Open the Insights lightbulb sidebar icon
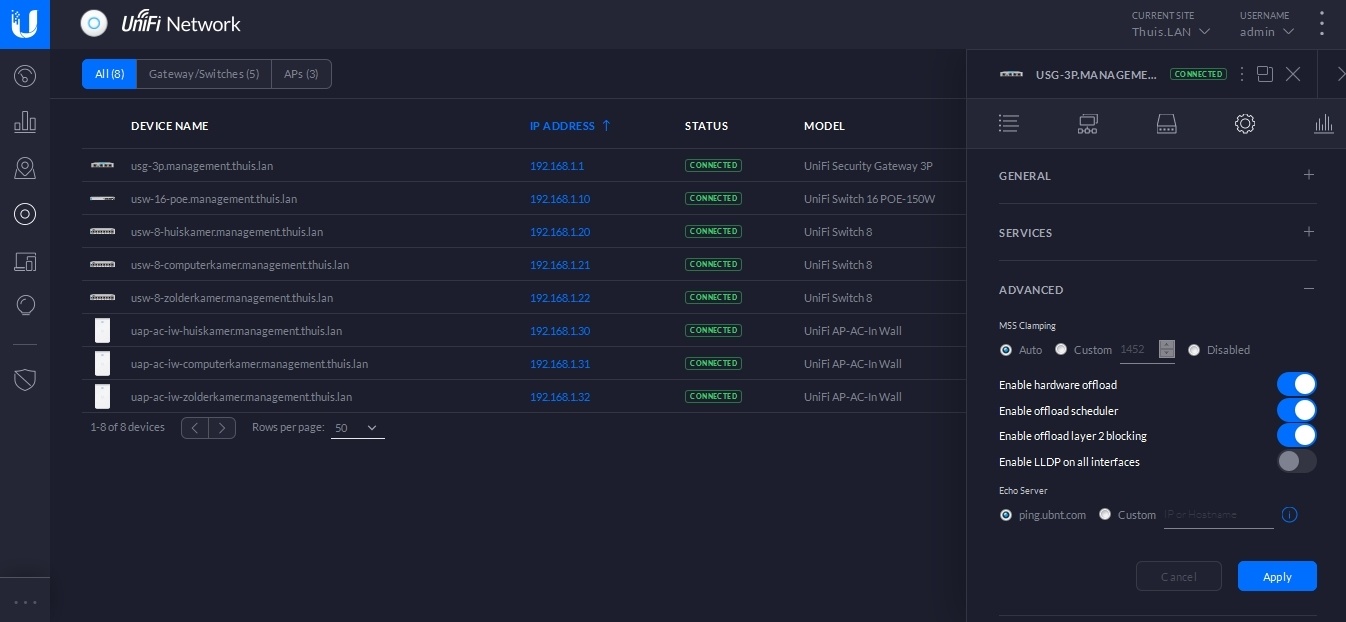1346x622 pixels. click(25, 306)
